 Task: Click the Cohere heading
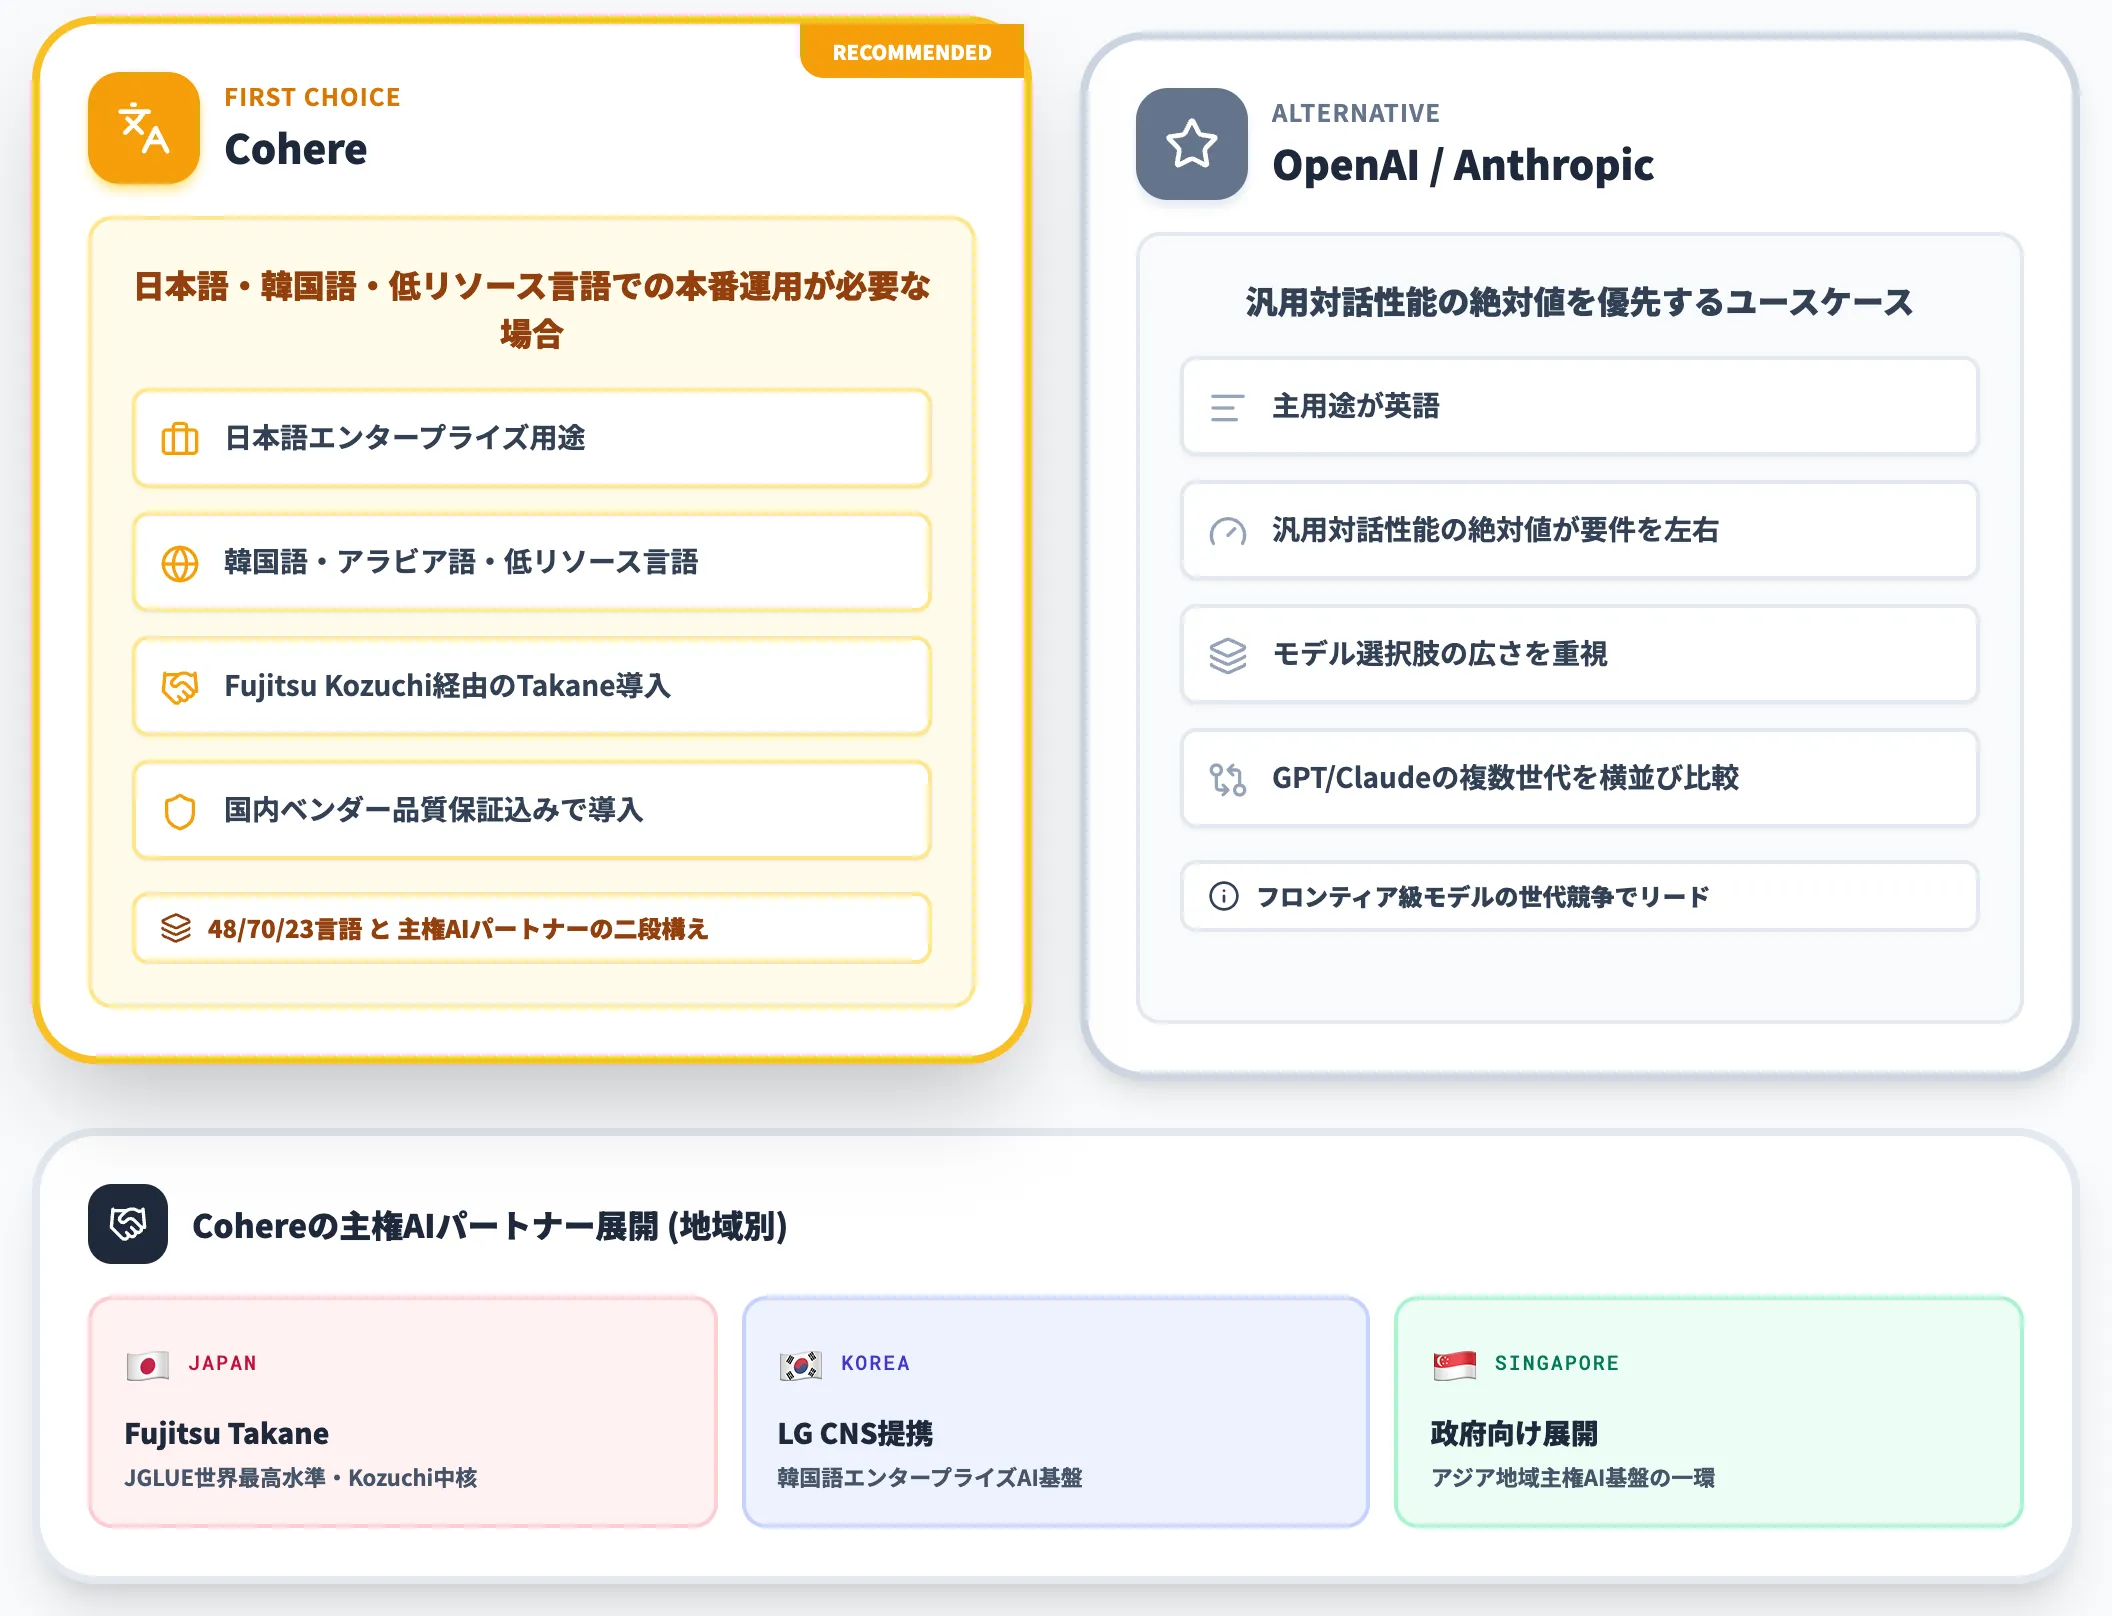point(296,149)
